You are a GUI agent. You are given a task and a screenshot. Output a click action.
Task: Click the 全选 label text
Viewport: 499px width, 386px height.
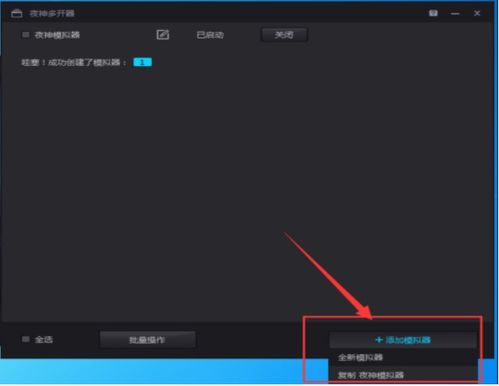pos(43,340)
